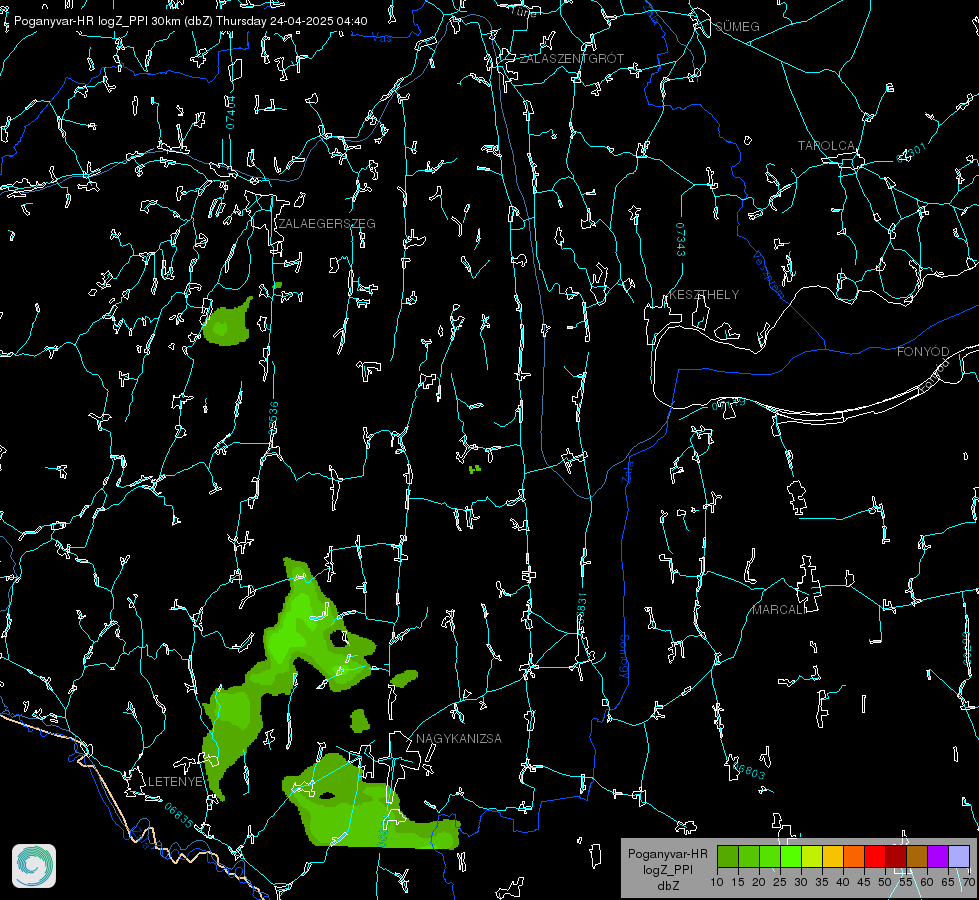Click the legend scale value 40
Viewport: 979px width, 900px height.
[843, 883]
